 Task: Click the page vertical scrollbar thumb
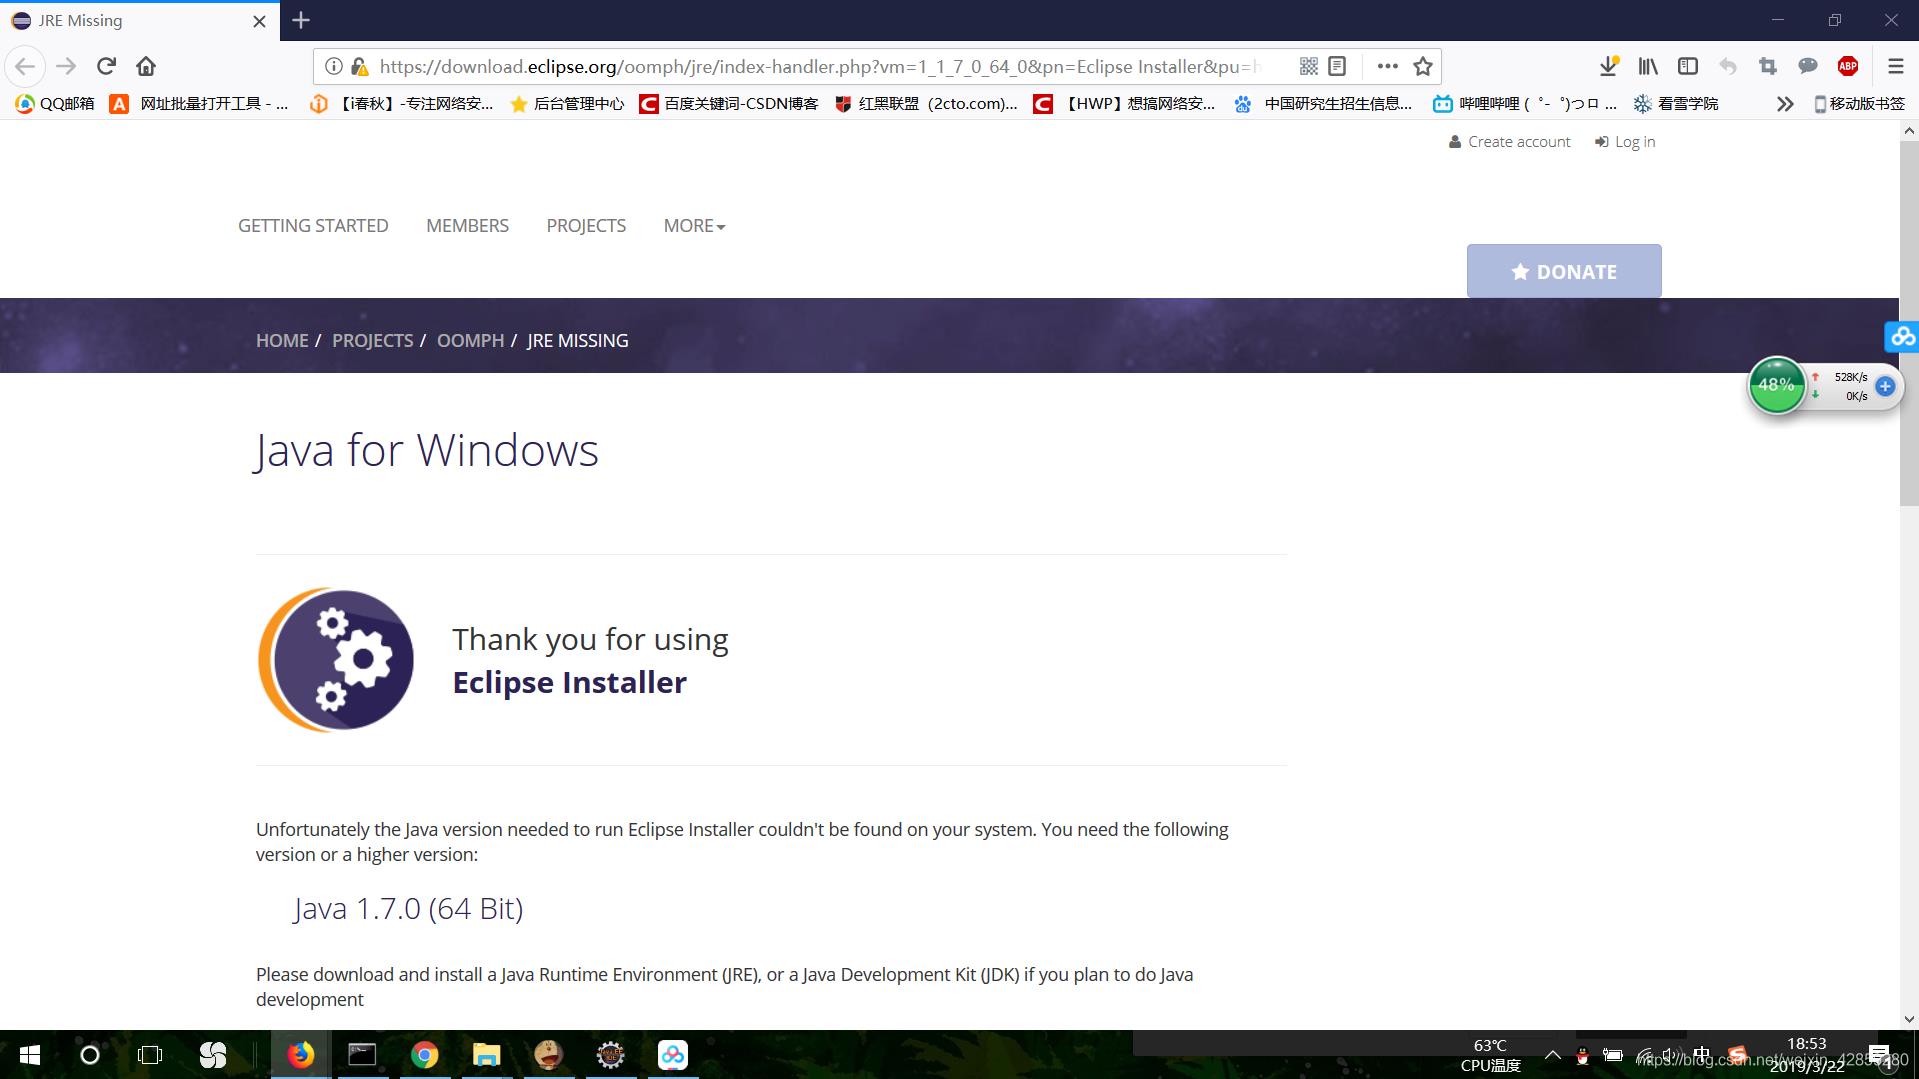coord(1909,322)
